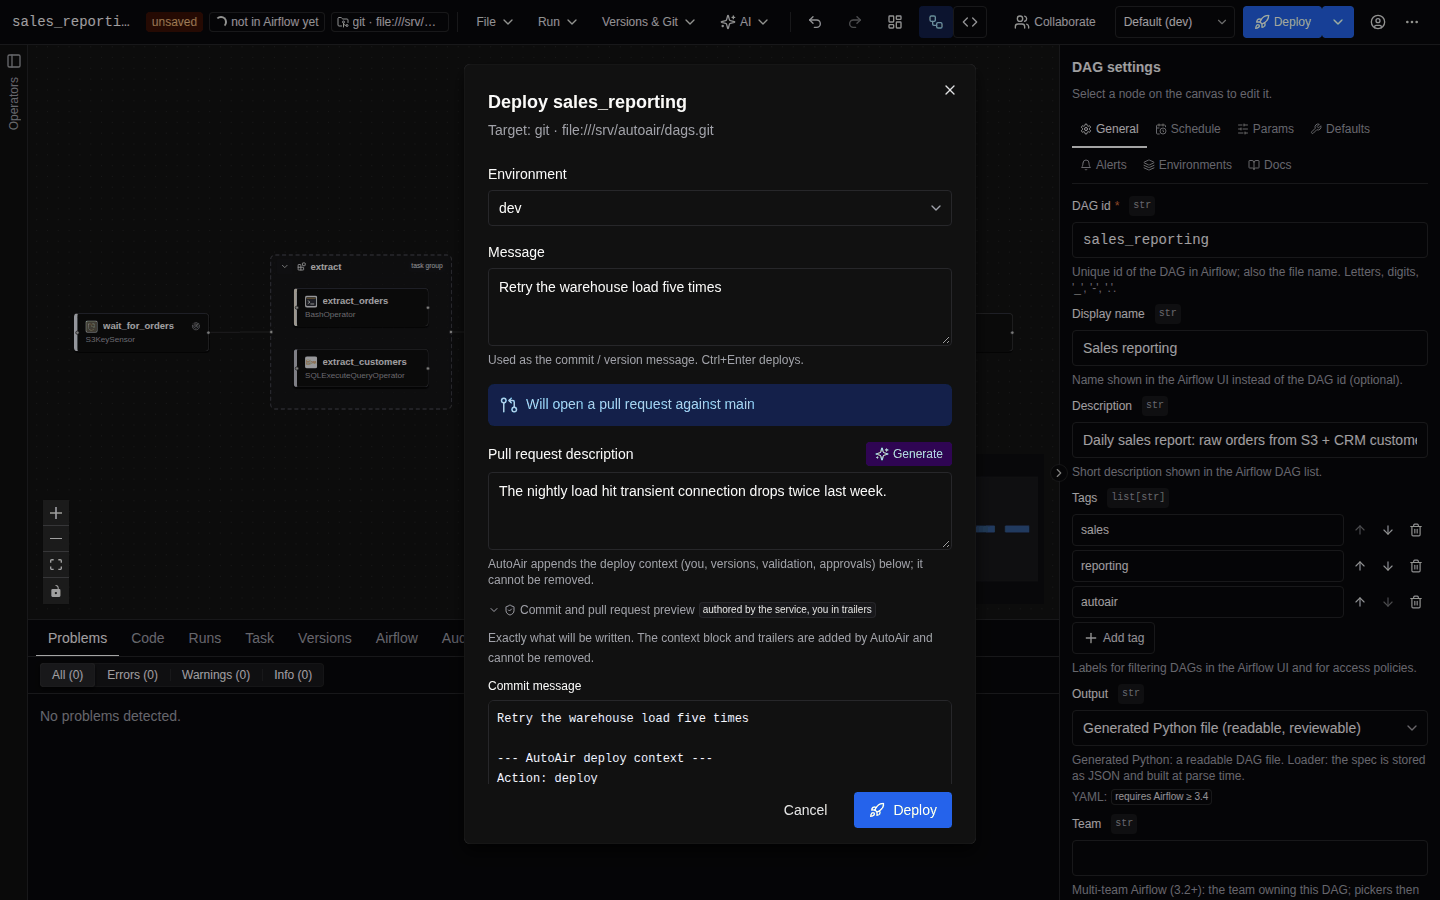Zoom out on the canvas

click(56, 539)
